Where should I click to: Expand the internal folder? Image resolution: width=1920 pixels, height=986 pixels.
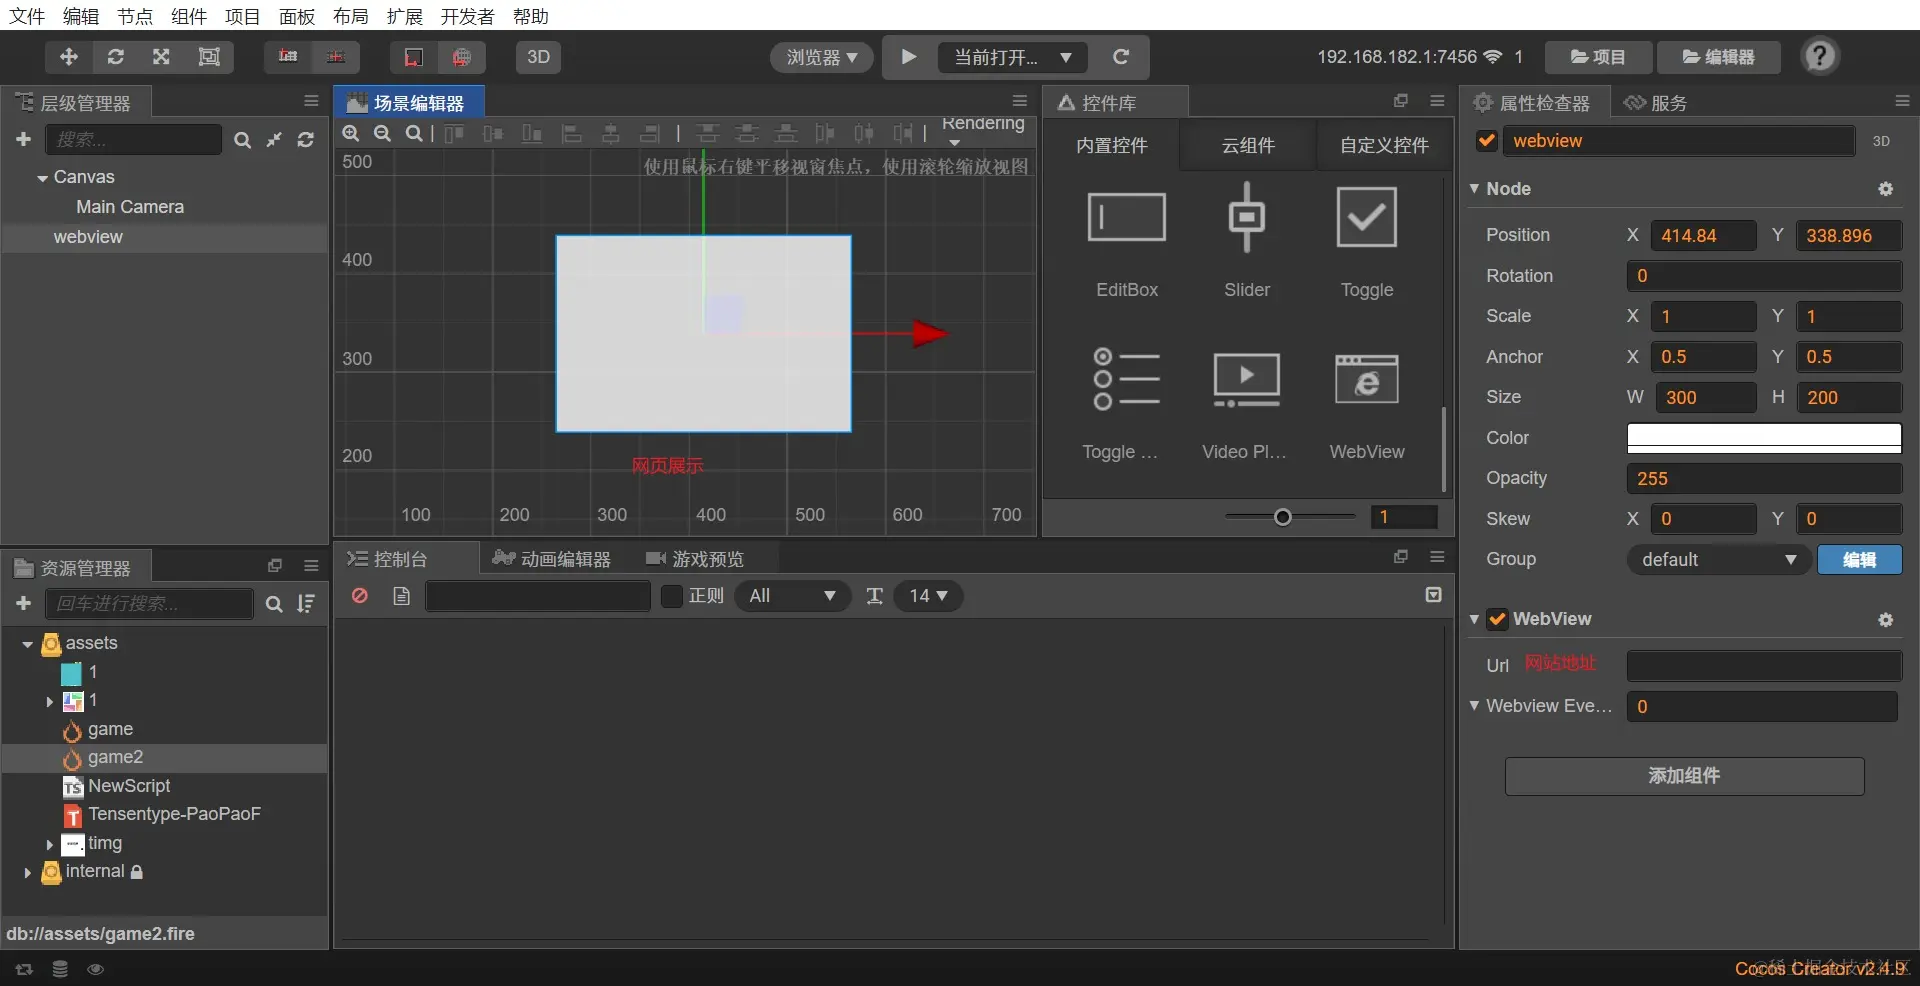pyautogui.click(x=27, y=872)
